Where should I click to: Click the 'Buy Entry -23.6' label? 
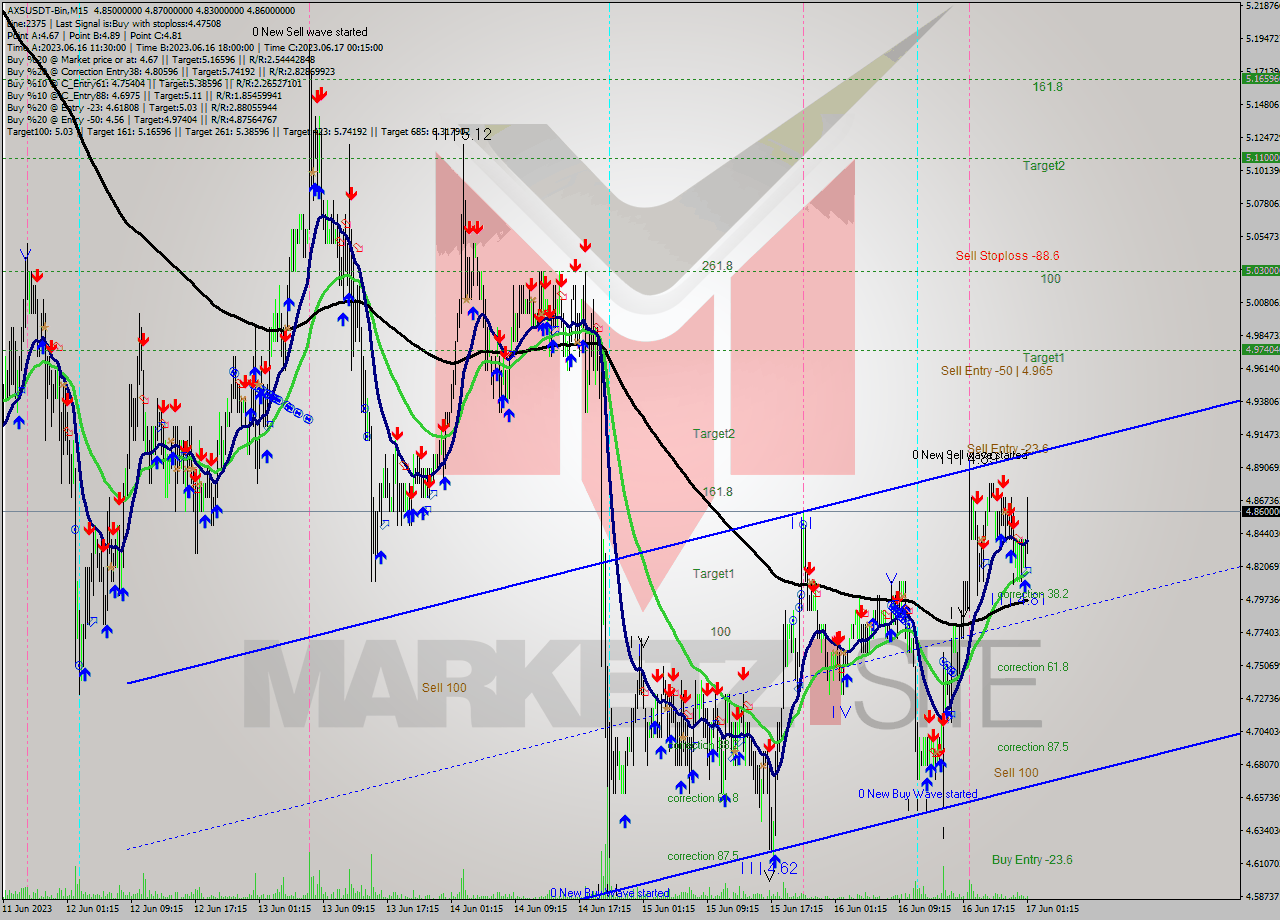1032,860
